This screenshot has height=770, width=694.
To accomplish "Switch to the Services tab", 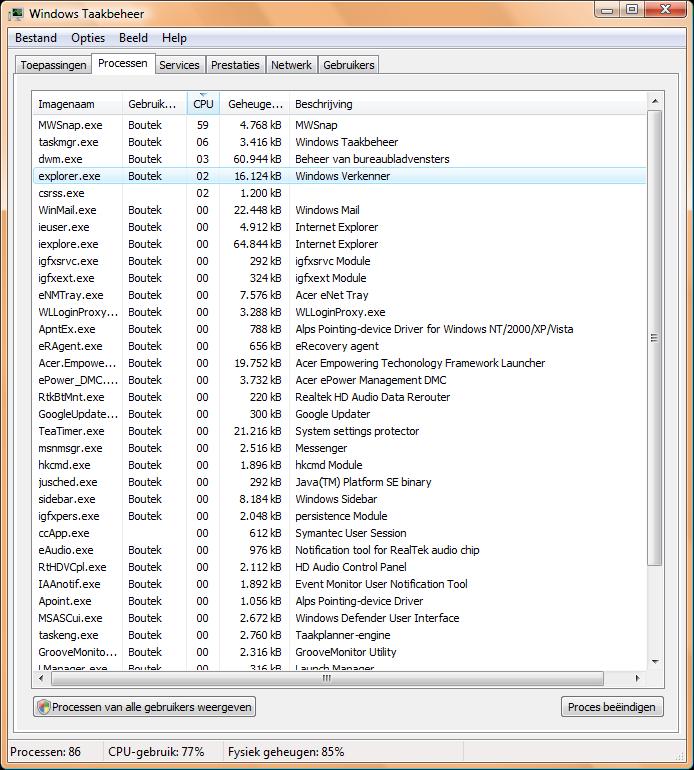I will pos(179,65).
